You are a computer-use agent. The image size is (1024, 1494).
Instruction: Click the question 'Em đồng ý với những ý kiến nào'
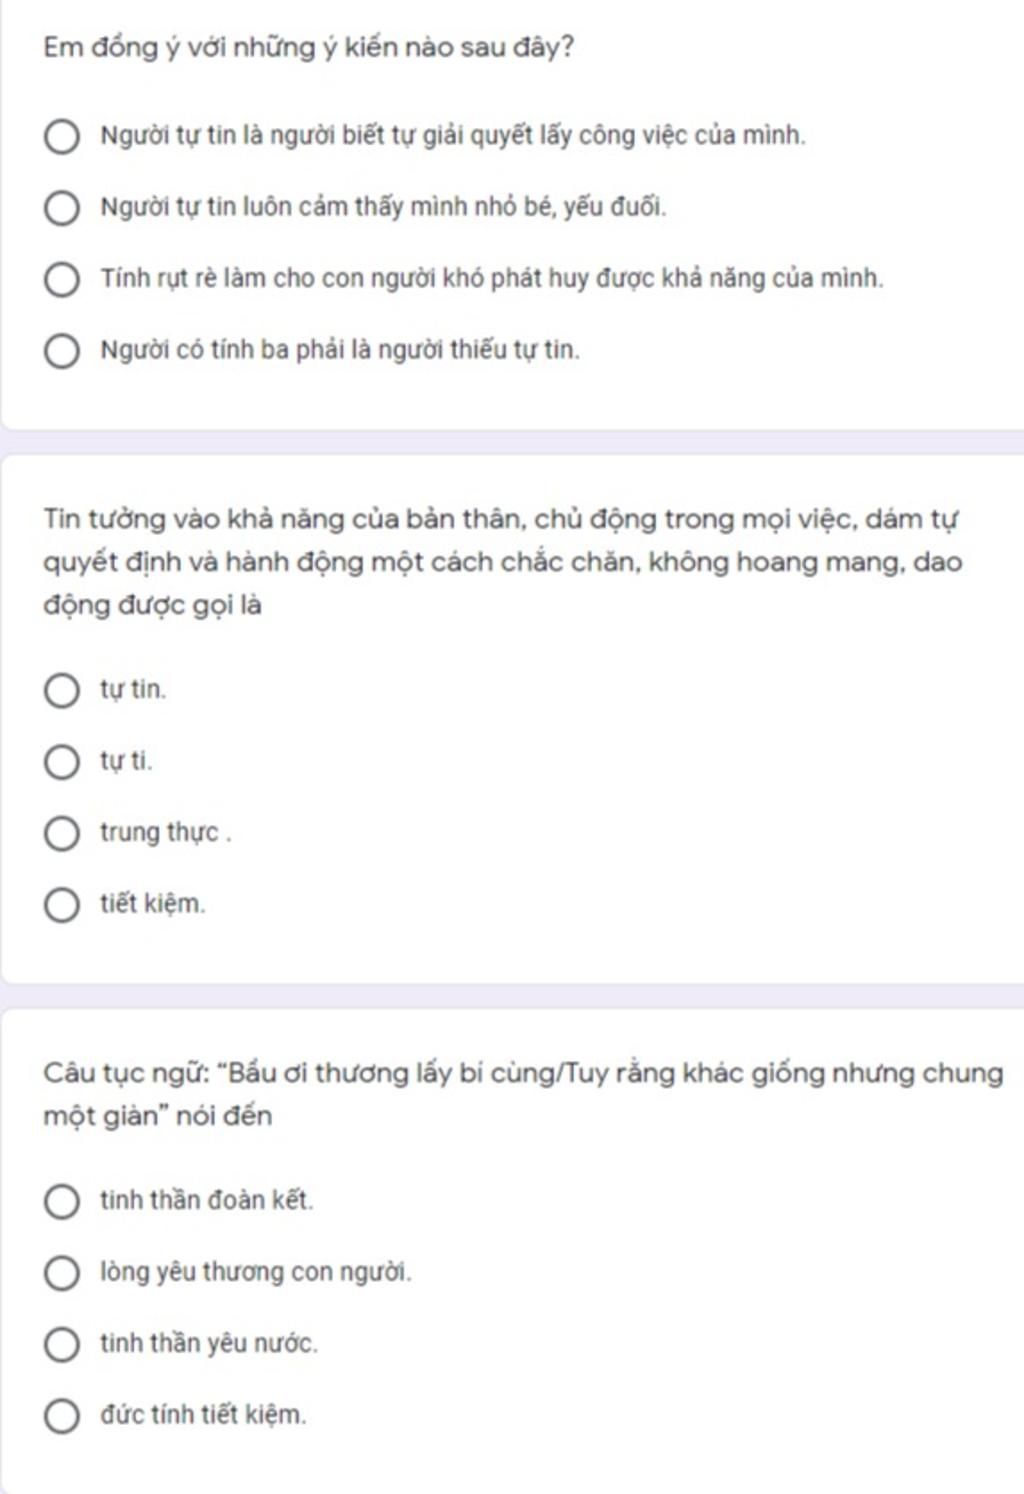pyautogui.click(x=308, y=48)
